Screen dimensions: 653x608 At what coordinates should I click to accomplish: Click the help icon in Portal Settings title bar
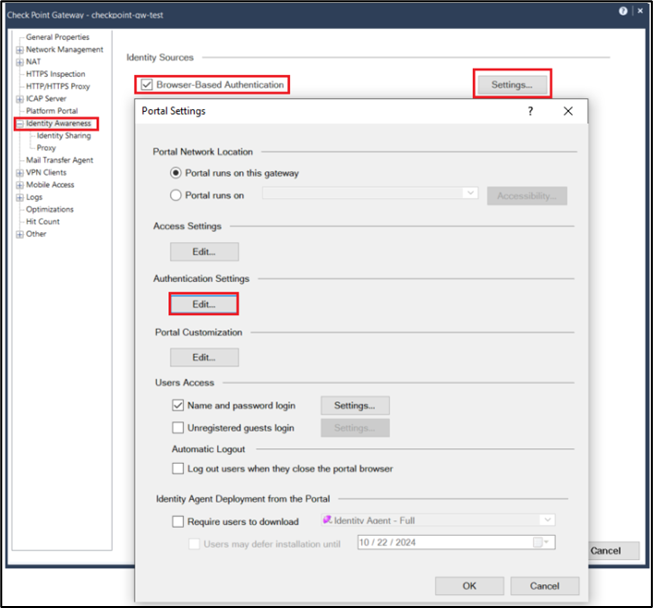[x=530, y=111]
